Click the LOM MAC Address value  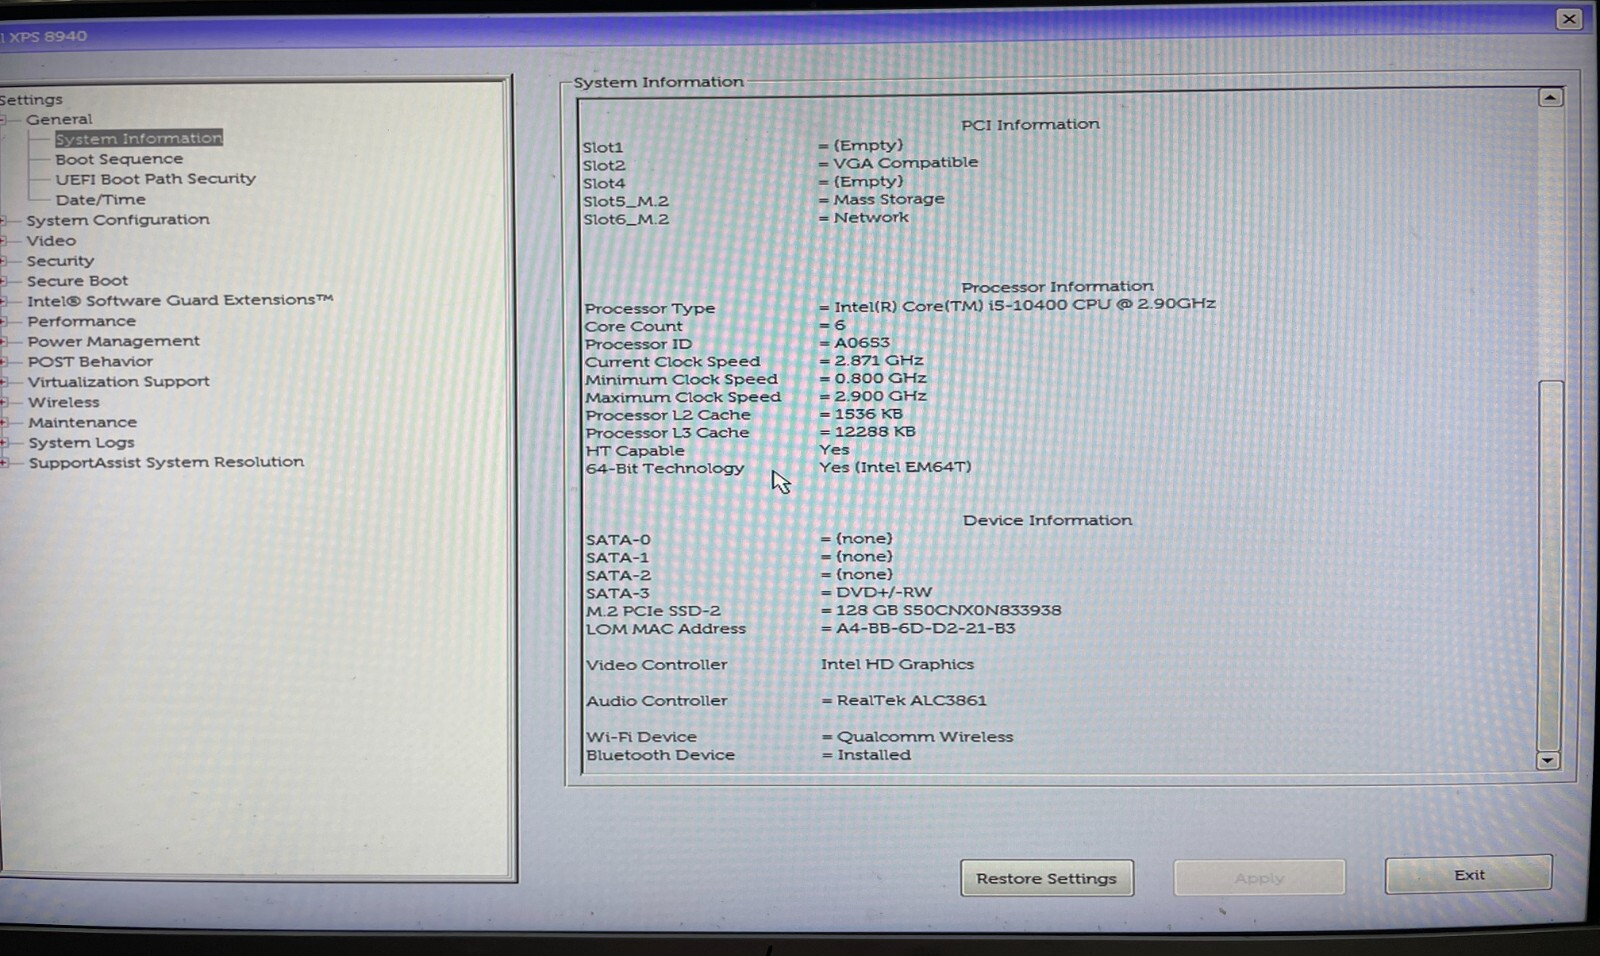pyautogui.click(x=925, y=628)
